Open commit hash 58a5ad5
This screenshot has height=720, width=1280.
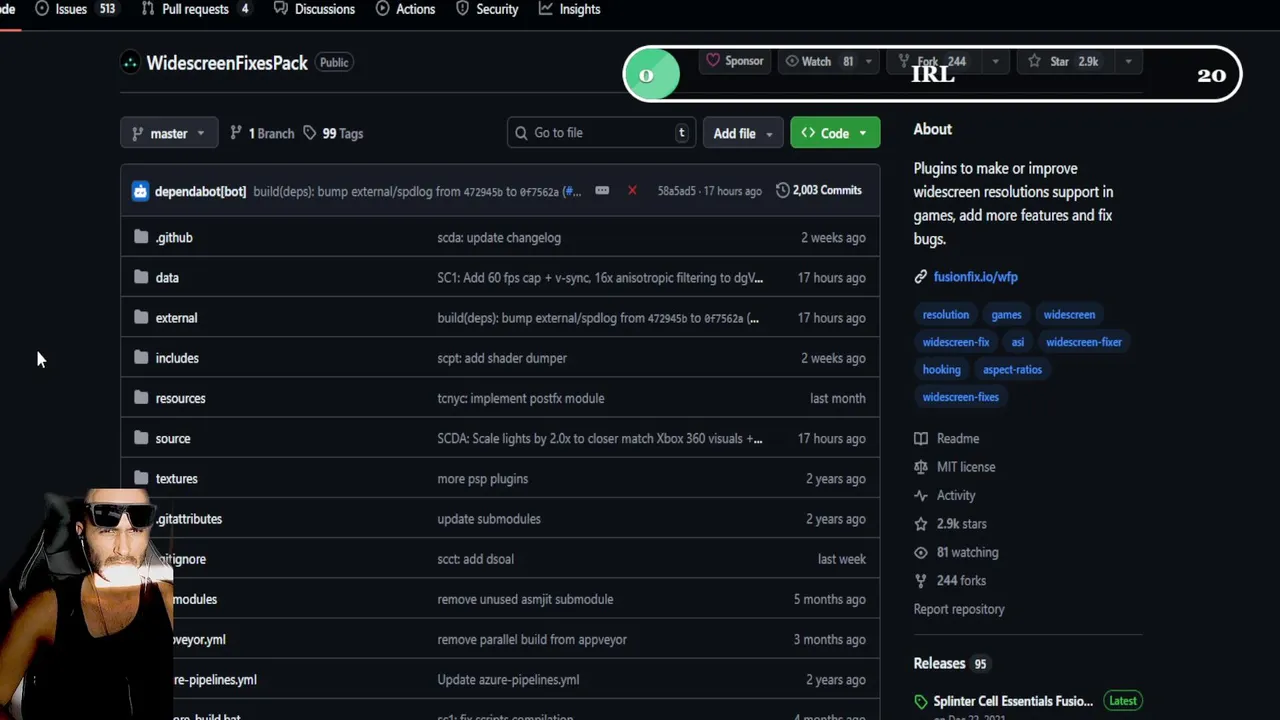click(x=676, y=190)
